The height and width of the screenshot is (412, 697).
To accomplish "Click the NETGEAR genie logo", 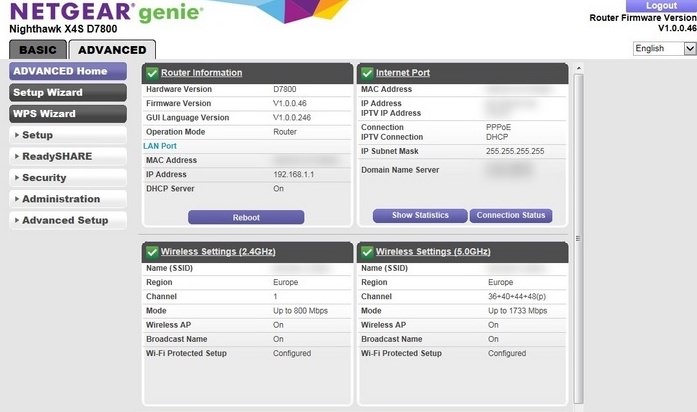I will click(106, 12).
